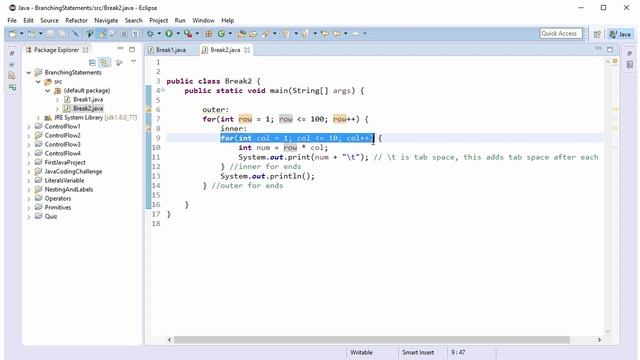Close the Break2.java editor tab
Image resolution: width=640 pixels, height=360 pixels.
tap(247, 50)
